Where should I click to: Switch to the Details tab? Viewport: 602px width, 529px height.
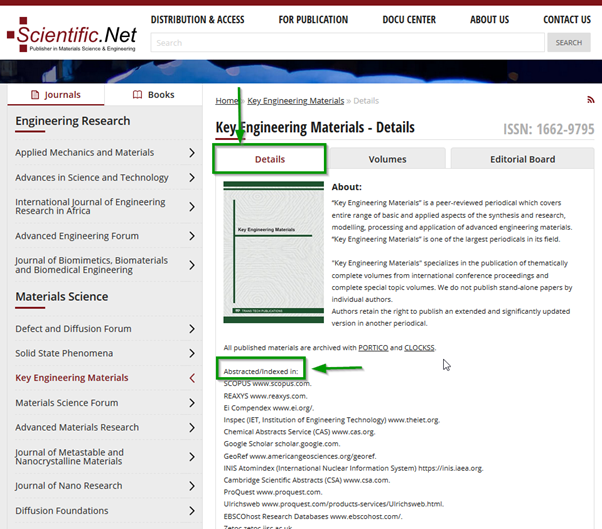(270, 159)
